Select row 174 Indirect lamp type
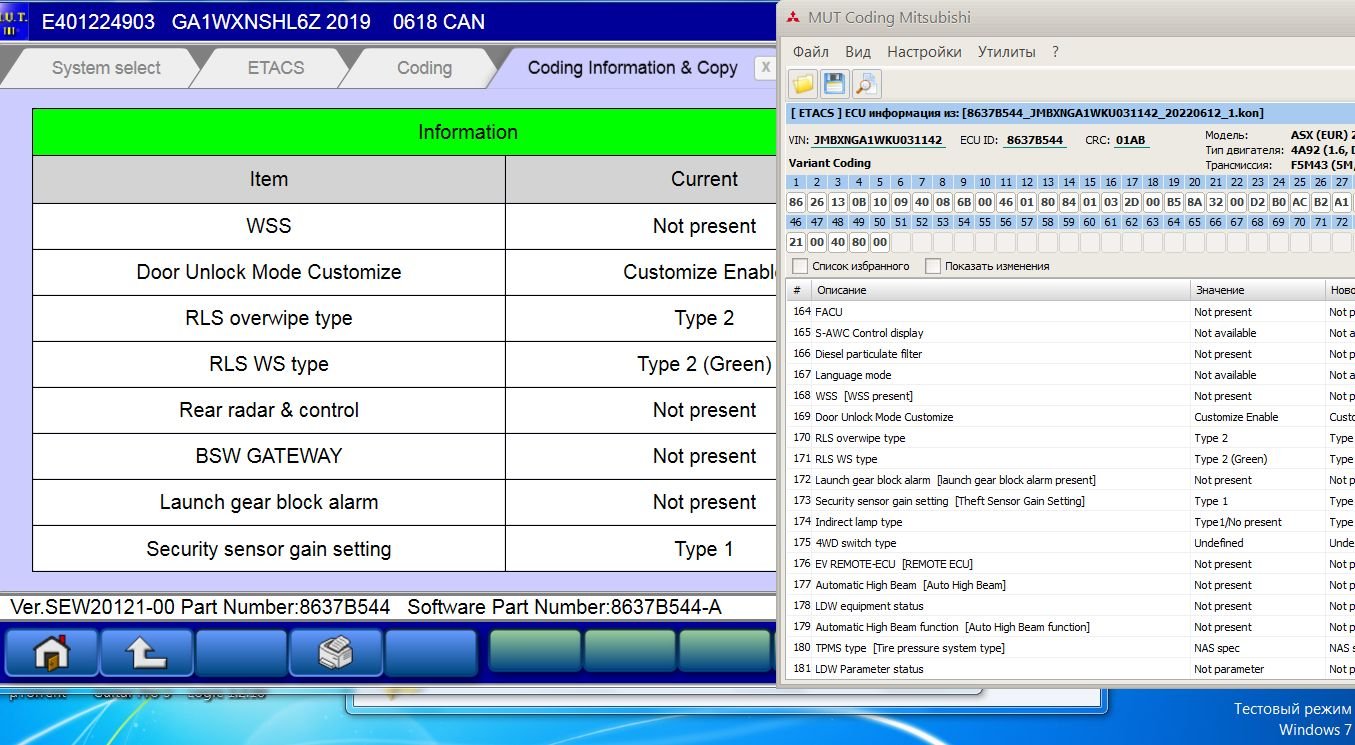This screenshot has width=1355, height=745. point(1071,522)
